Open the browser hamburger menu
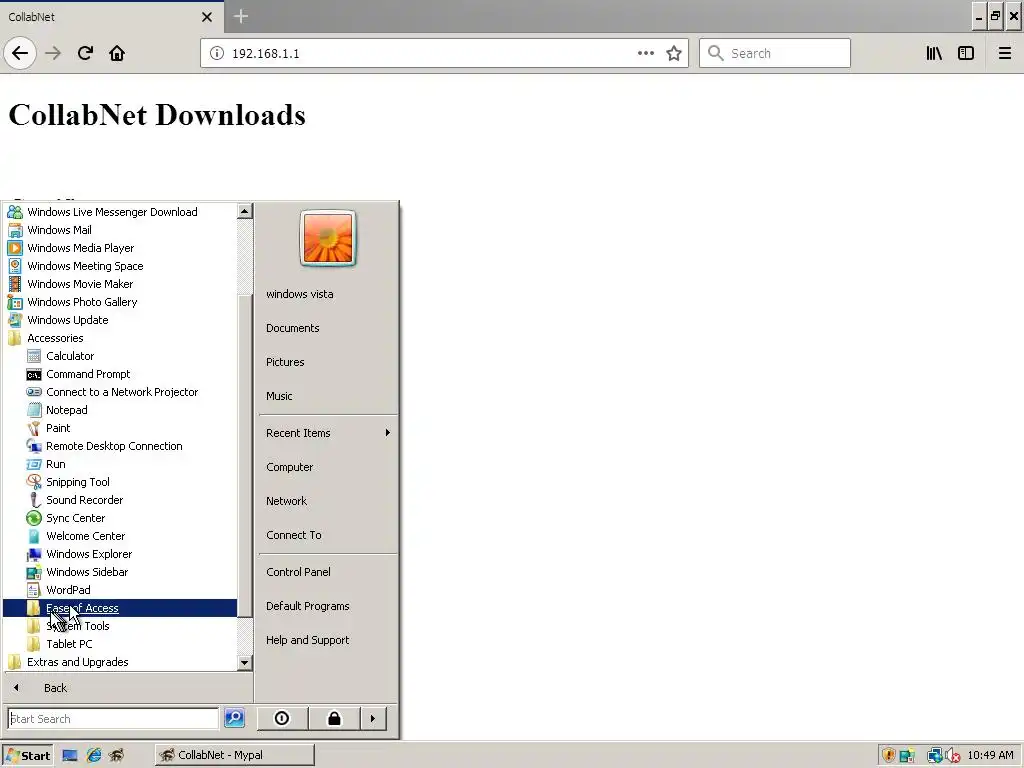The height and width of the screenshot is (768, 1024). coord(1004,54)
